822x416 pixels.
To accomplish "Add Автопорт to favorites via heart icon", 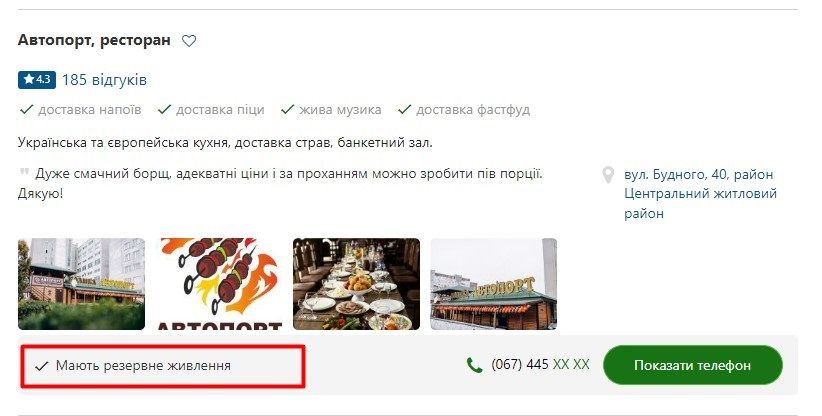I will coord(189,41).
